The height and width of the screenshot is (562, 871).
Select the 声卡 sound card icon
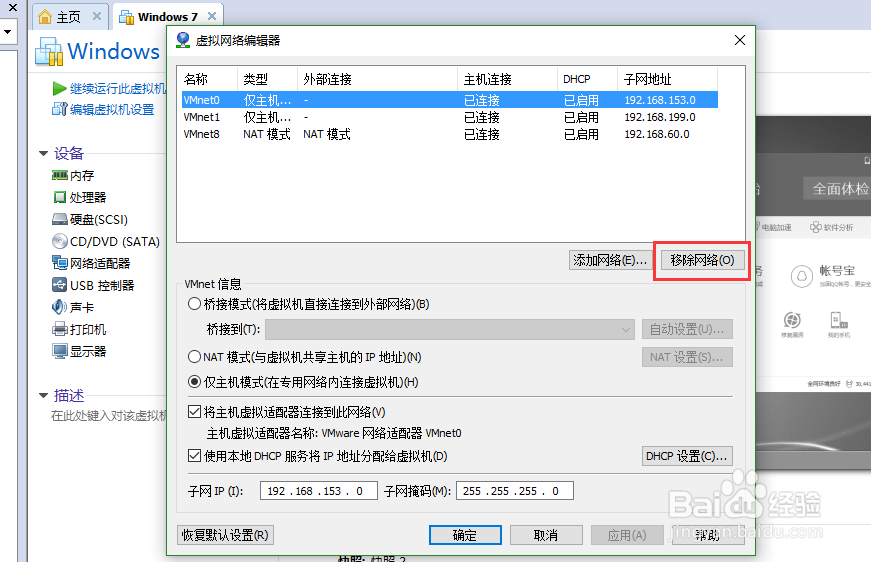click(59, 307)
